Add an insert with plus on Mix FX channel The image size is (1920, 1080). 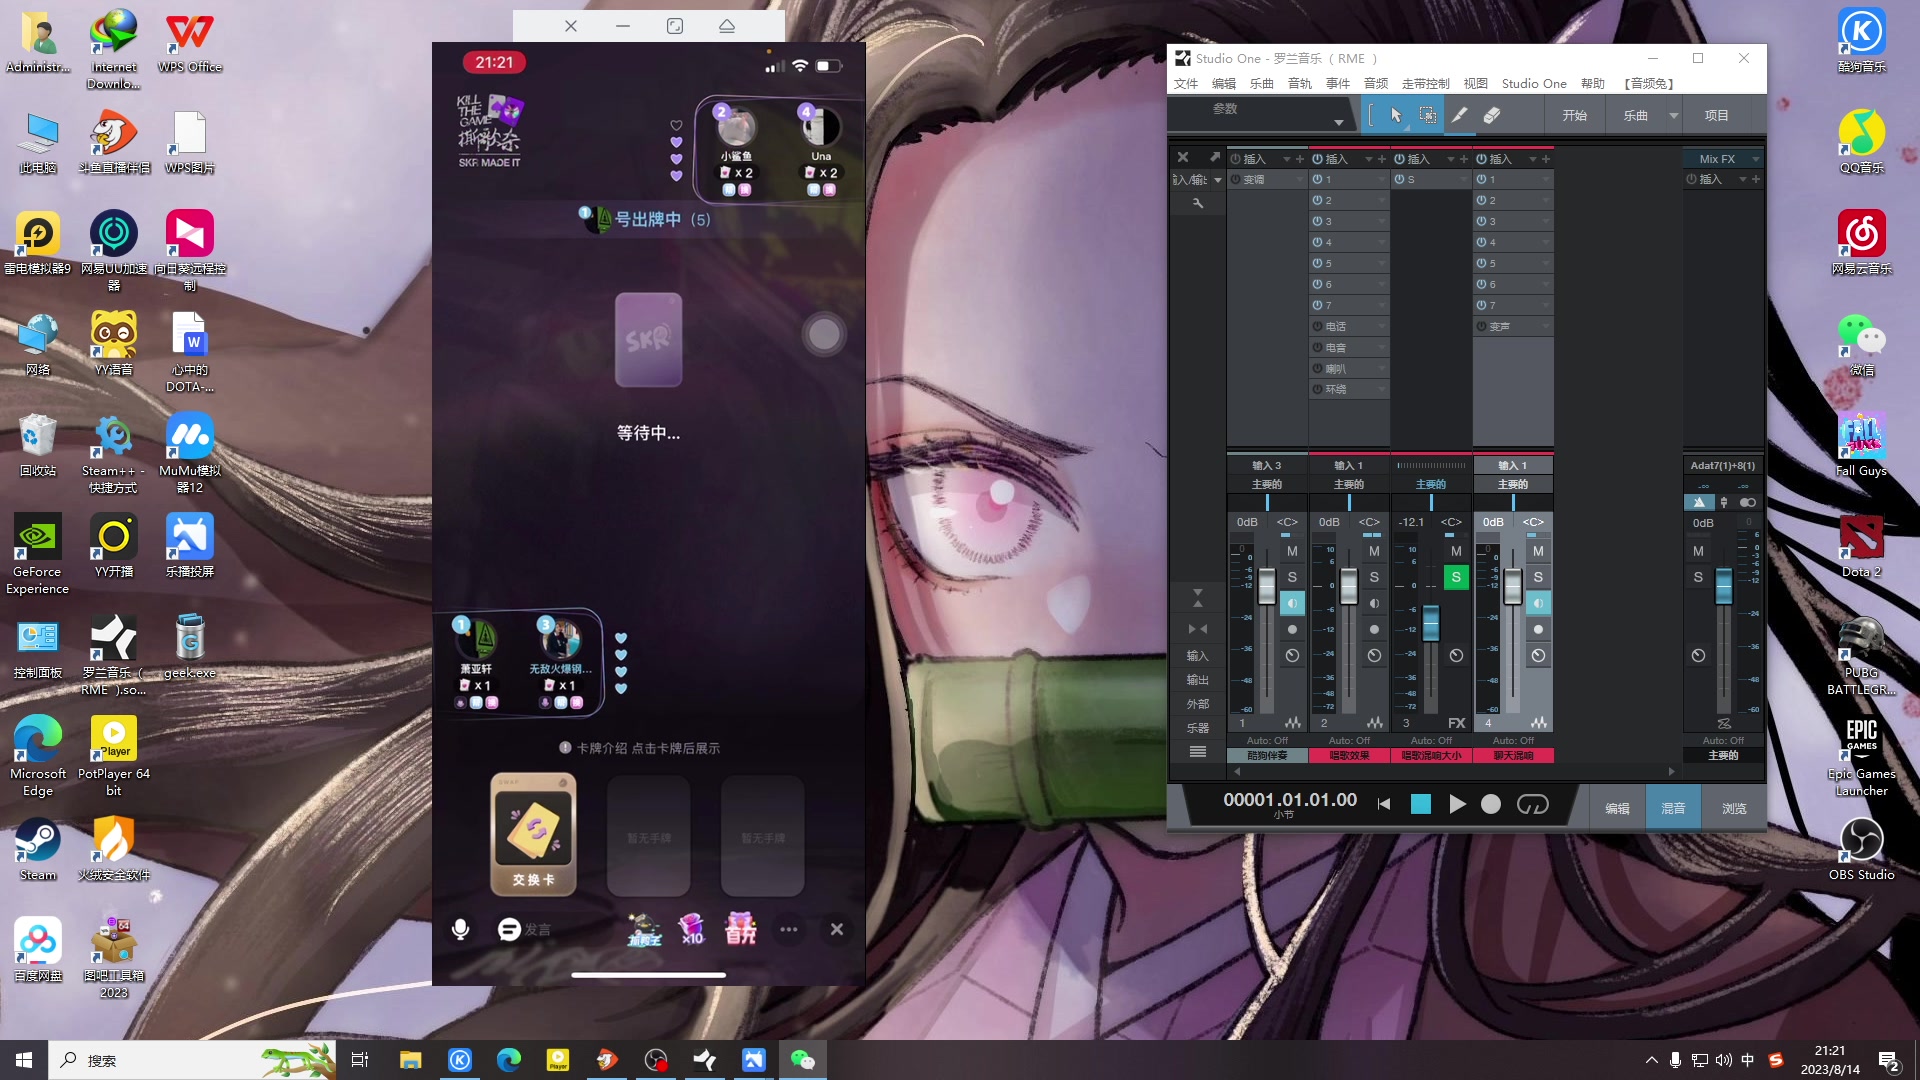click(x=1756, y=179)
